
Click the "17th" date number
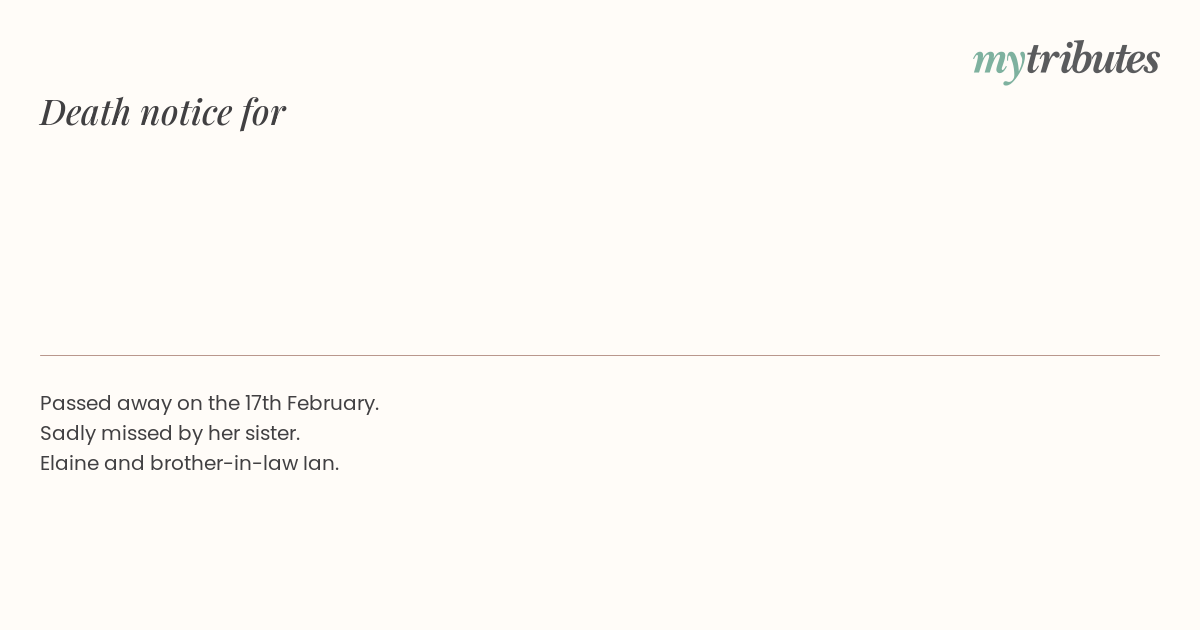coord(263,403)
